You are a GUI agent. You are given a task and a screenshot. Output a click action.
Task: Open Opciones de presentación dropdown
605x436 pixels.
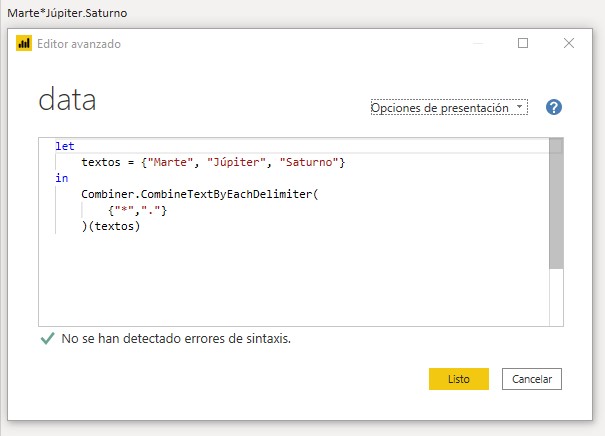(x=449, y=107)
